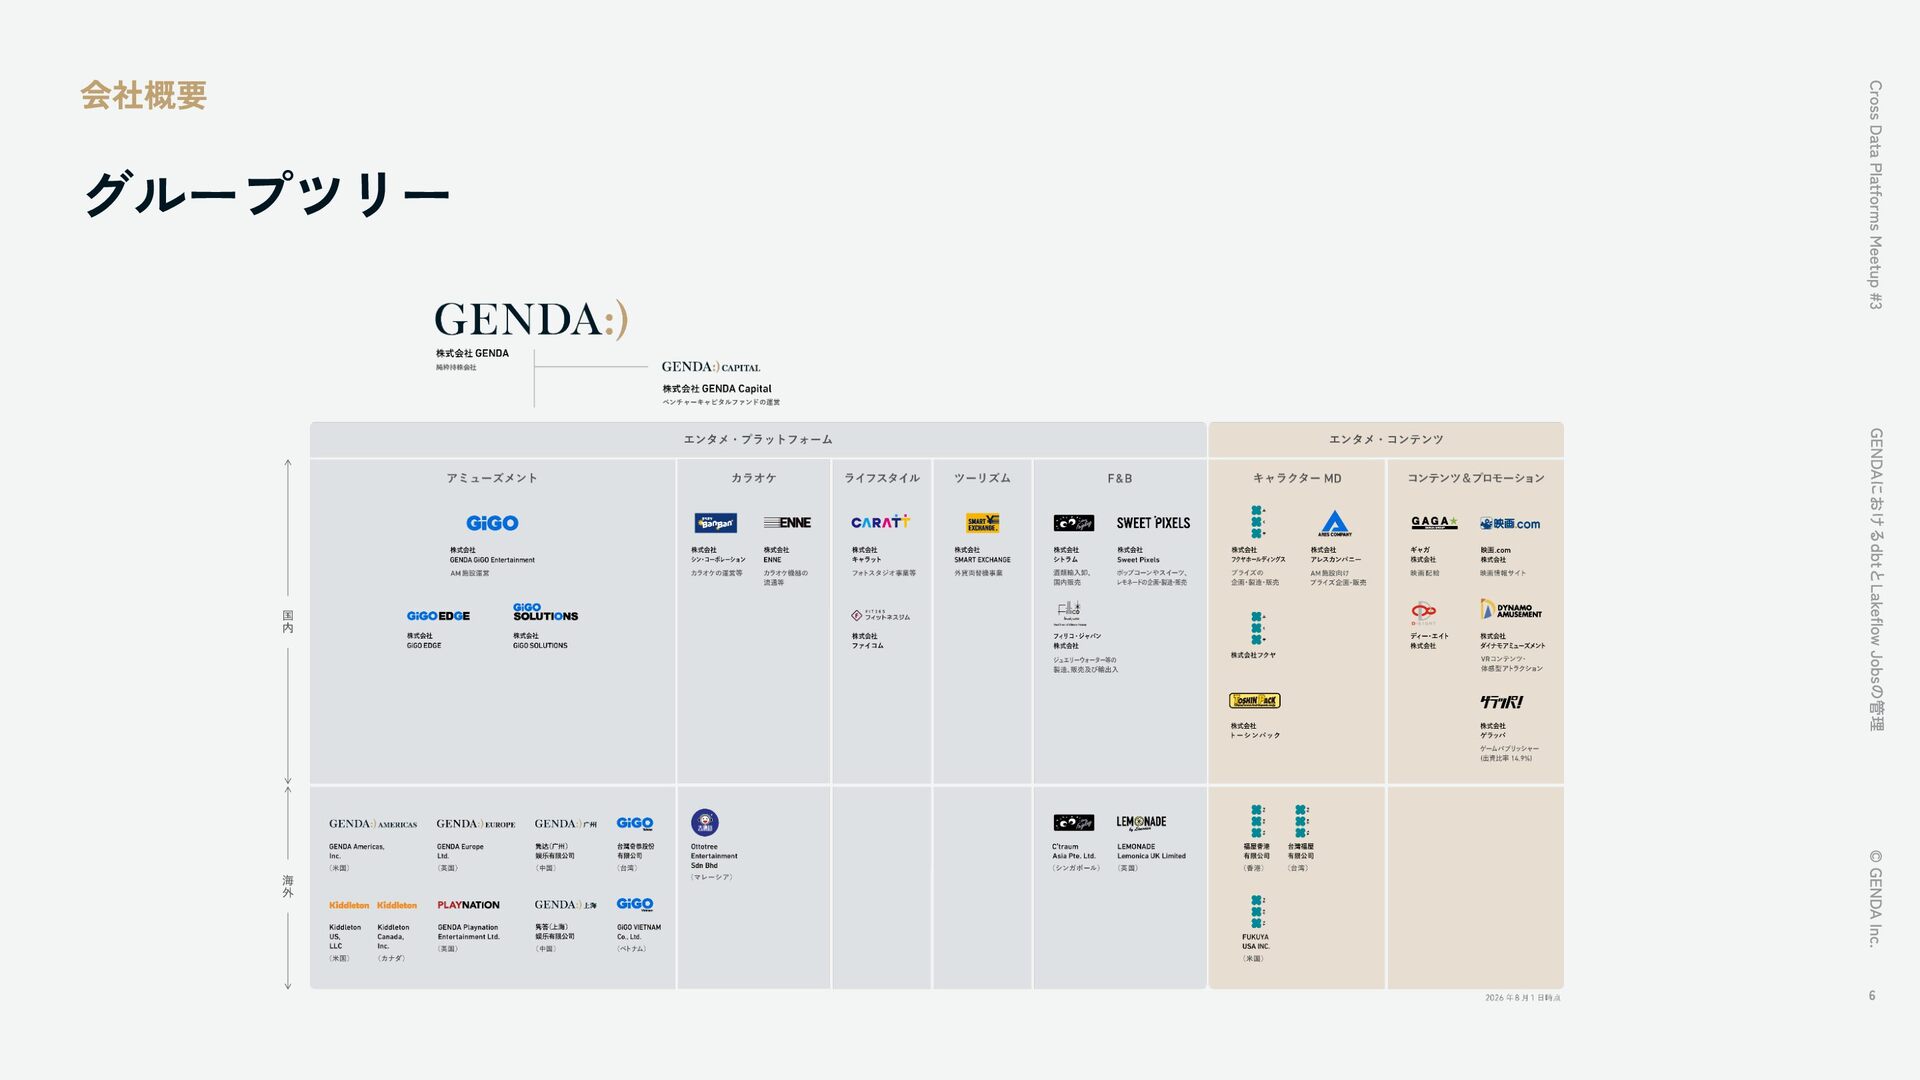The height and width of the screenshot is (1080, 1920).
Task: Select the PLAYNATION logo
Action: (468, 905)
